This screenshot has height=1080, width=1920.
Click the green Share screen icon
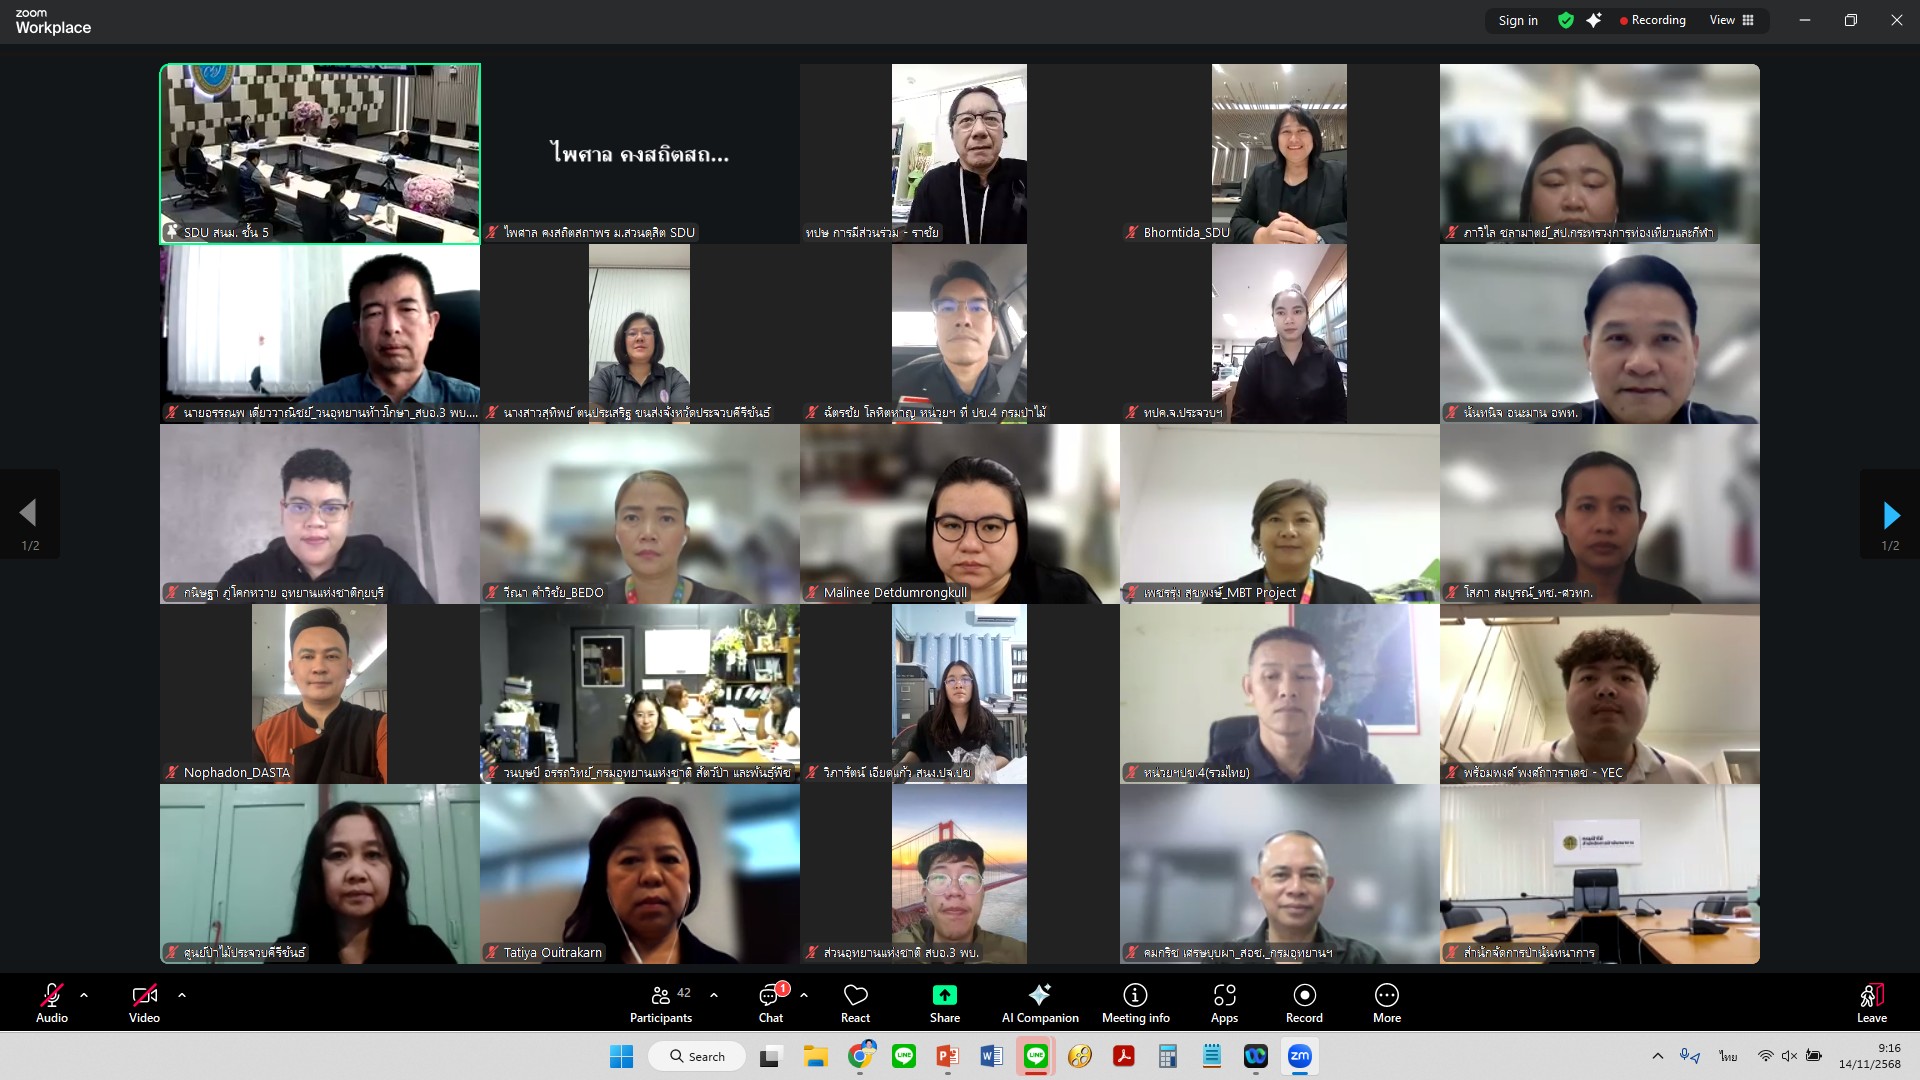pyautogui.click(x=944, y=995)
